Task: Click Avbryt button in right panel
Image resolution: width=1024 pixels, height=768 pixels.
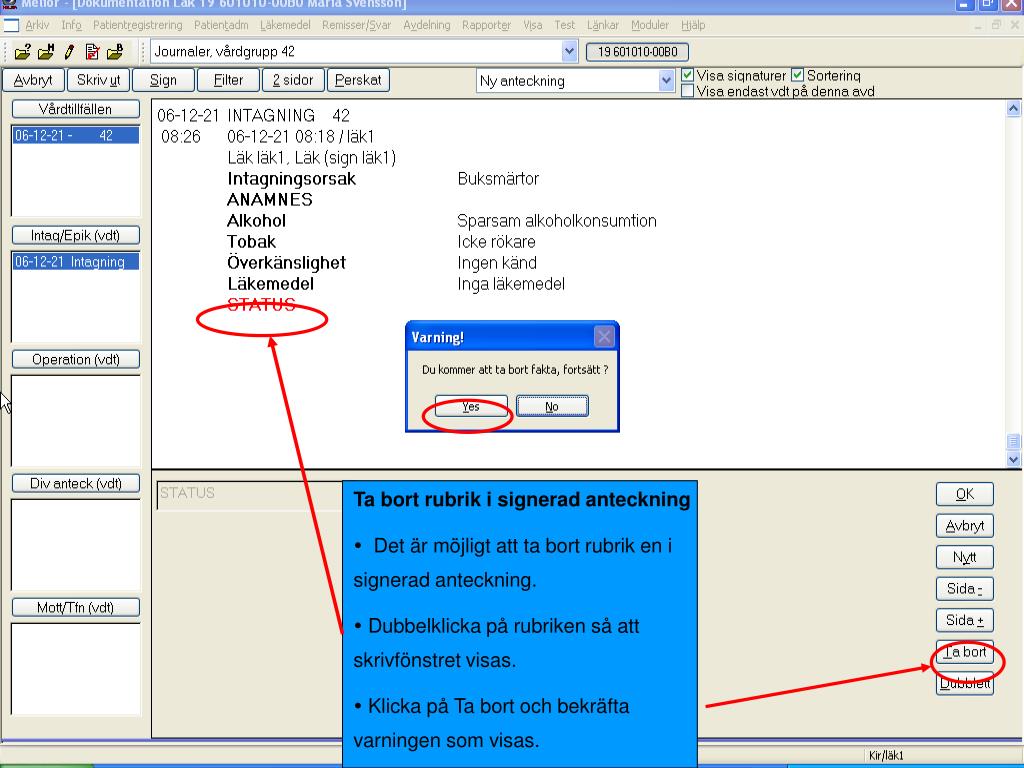Action: coord(965,526)
